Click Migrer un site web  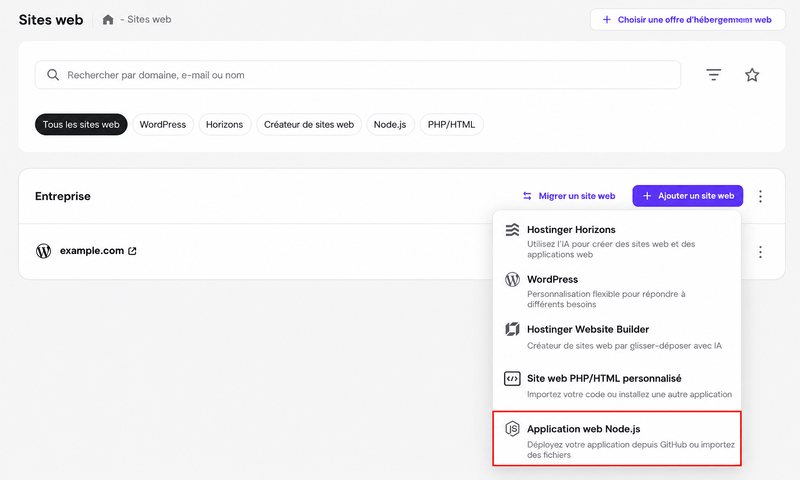(569, 196)
